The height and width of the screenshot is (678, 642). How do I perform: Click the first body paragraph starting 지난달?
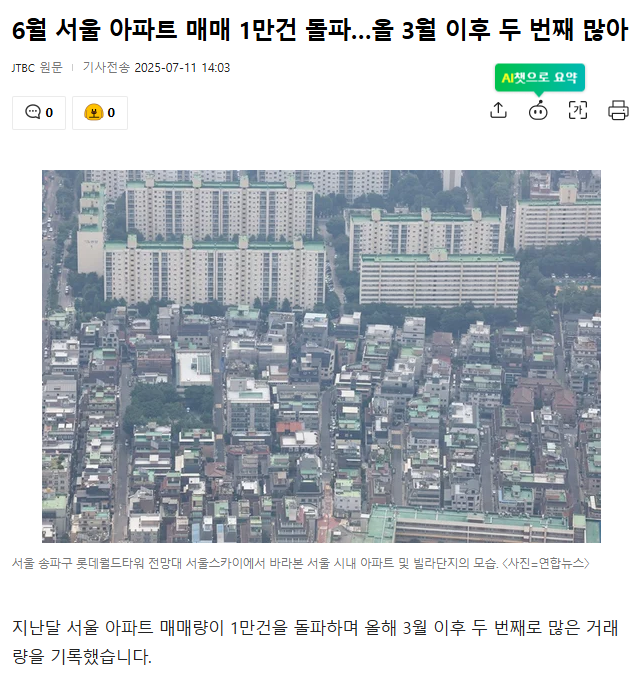pyautogui.click(x=315, y=642)
